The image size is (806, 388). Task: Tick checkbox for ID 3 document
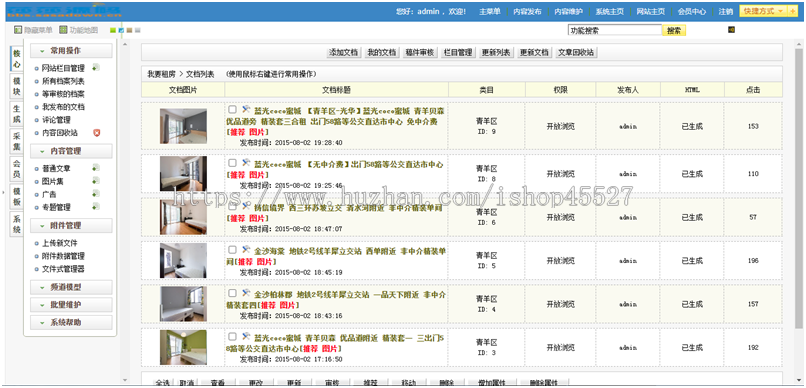click(232, 337)
